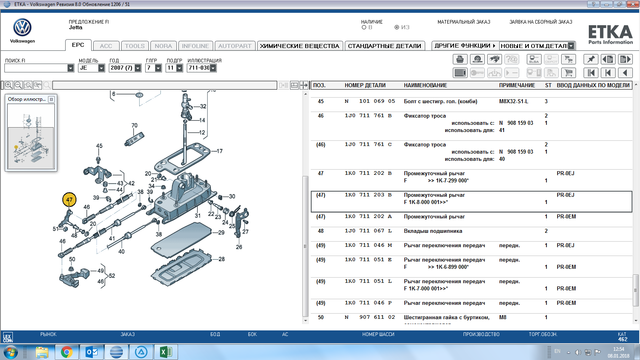Click the double shopping carts icon
640x360 pixels.
pos(569,59)
